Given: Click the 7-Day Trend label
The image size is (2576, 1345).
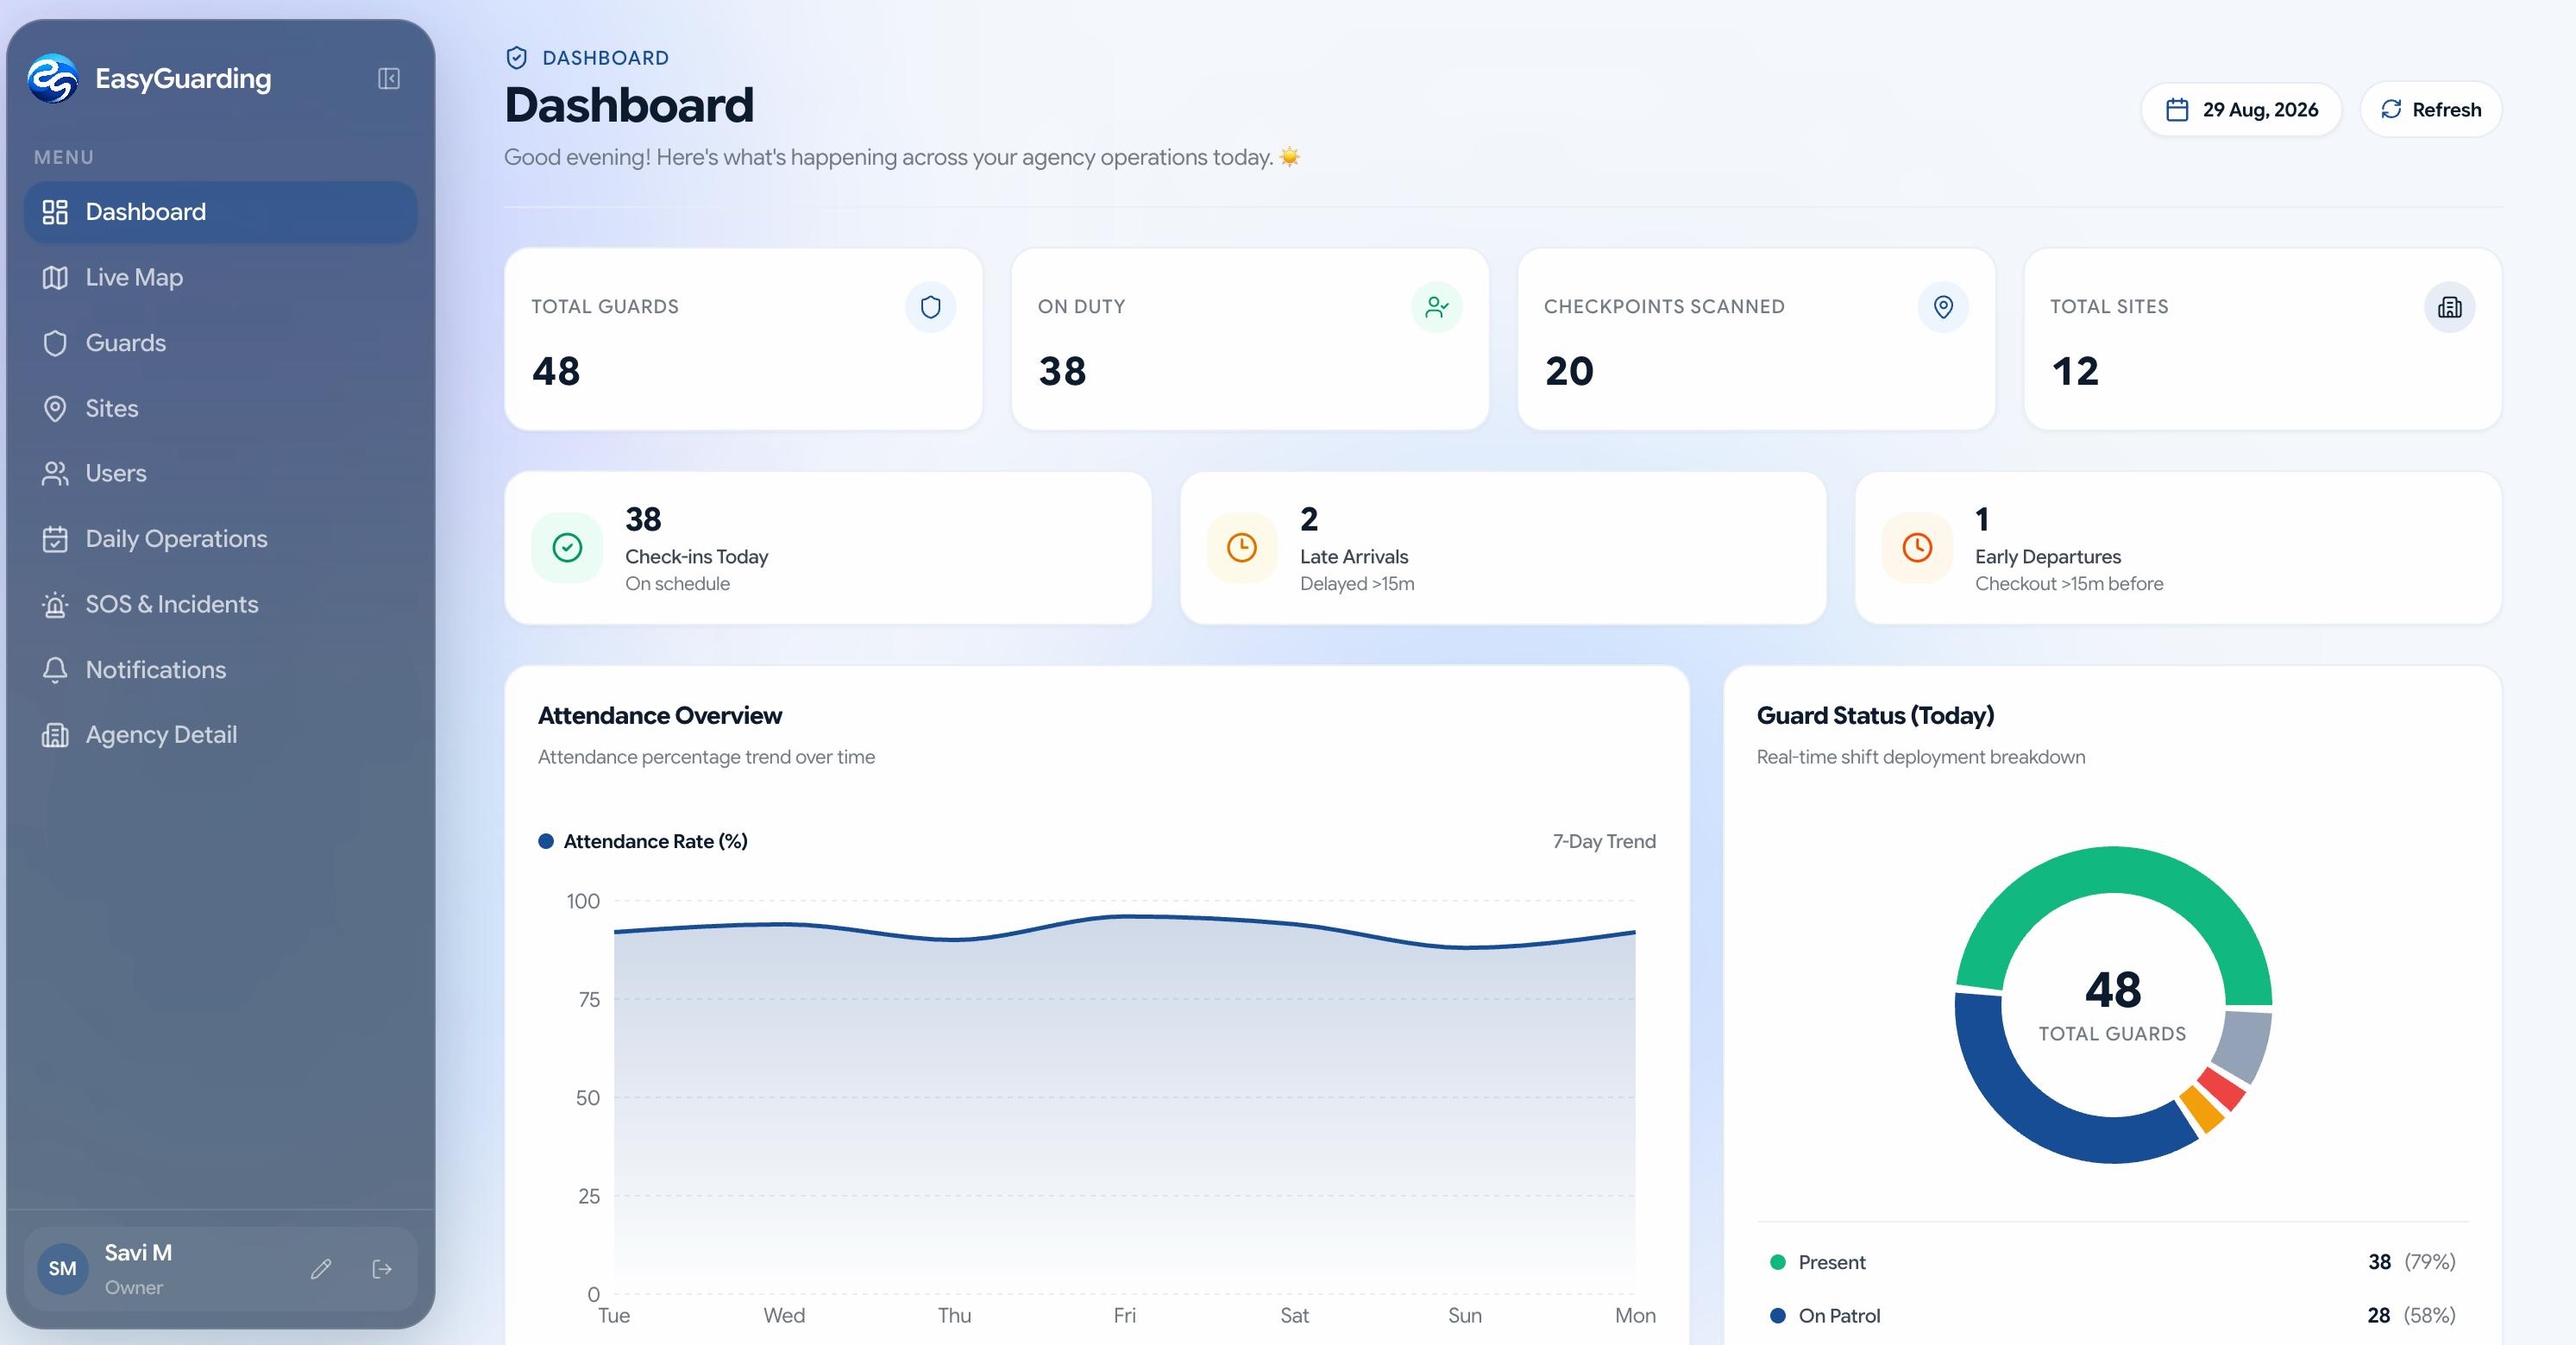Looking at the screenshot, I should point(1604,842).
